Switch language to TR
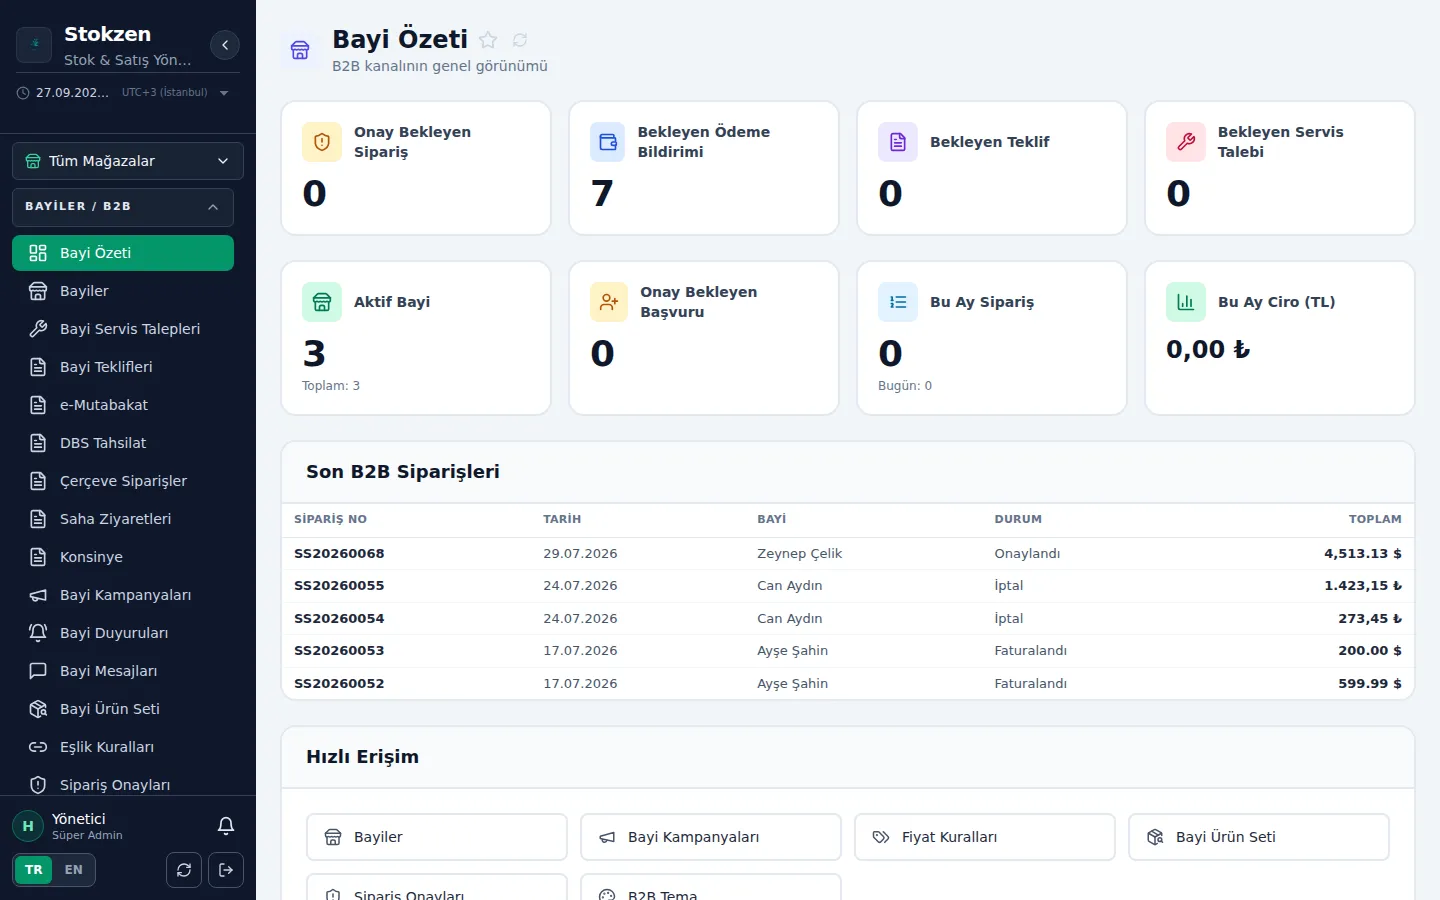 [34, 870]
